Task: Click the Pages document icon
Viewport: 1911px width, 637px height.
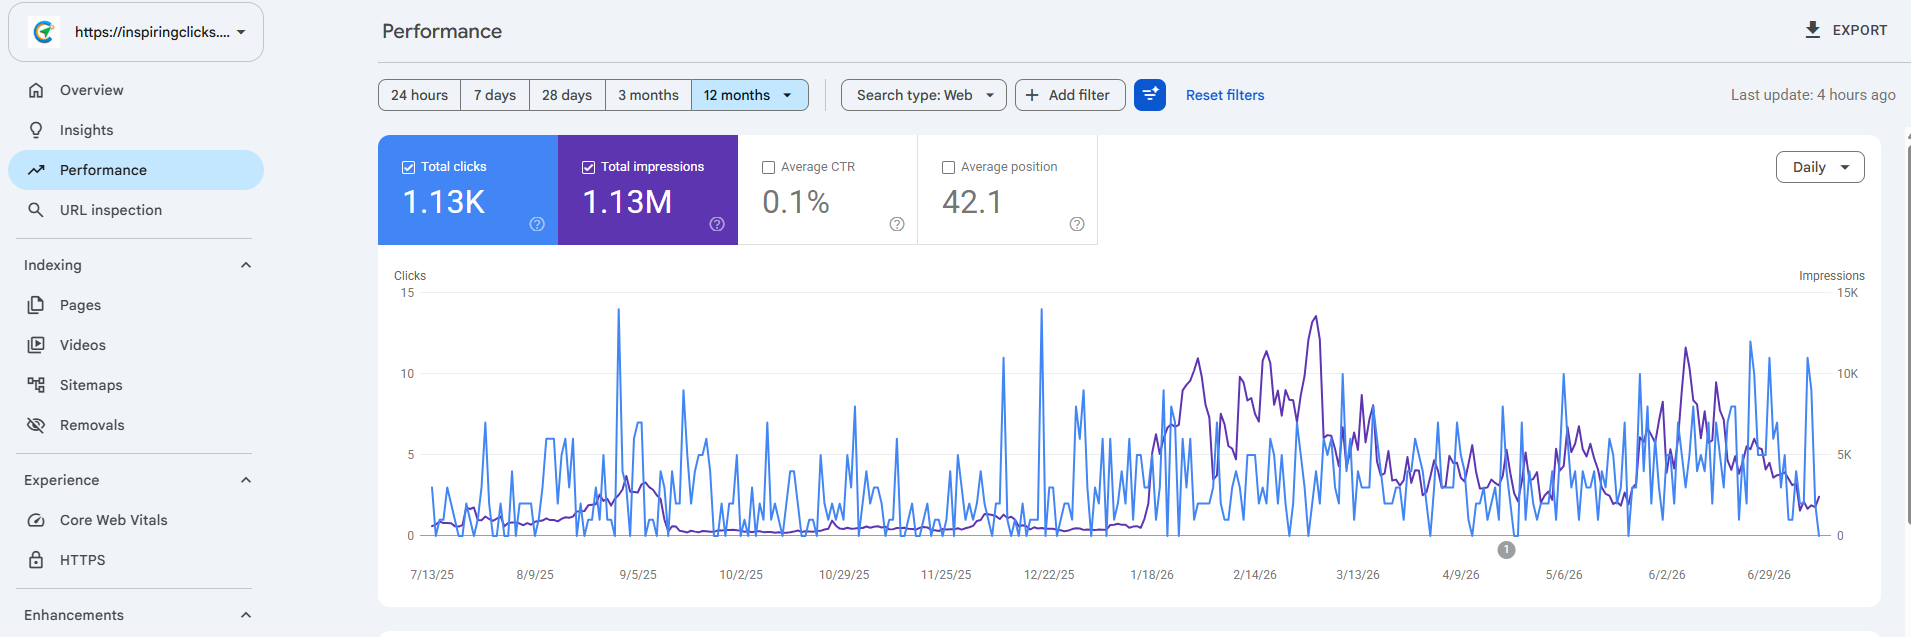Action: tap(36, 305)
